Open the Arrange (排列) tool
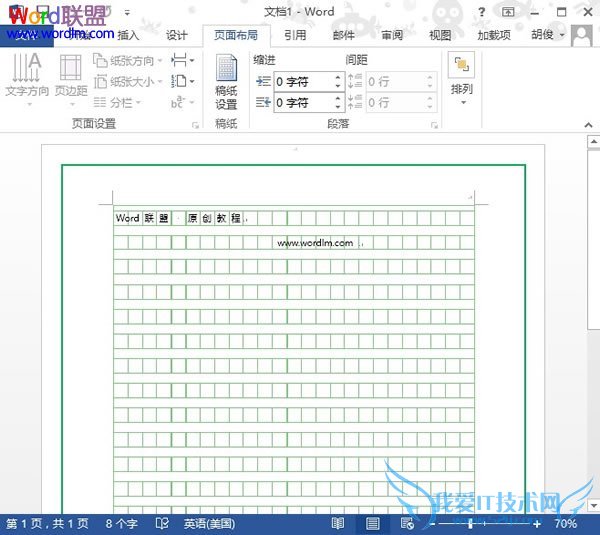The width and height of the screenshot is (600, 535). pyautogui.click(x=462, y=78)
